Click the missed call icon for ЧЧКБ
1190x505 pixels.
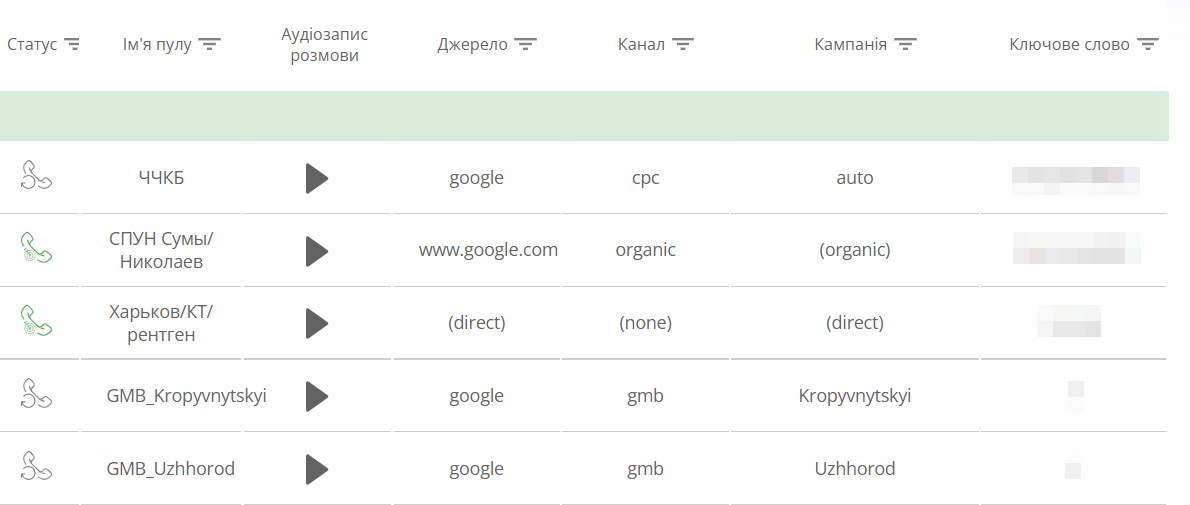(36, 176)
